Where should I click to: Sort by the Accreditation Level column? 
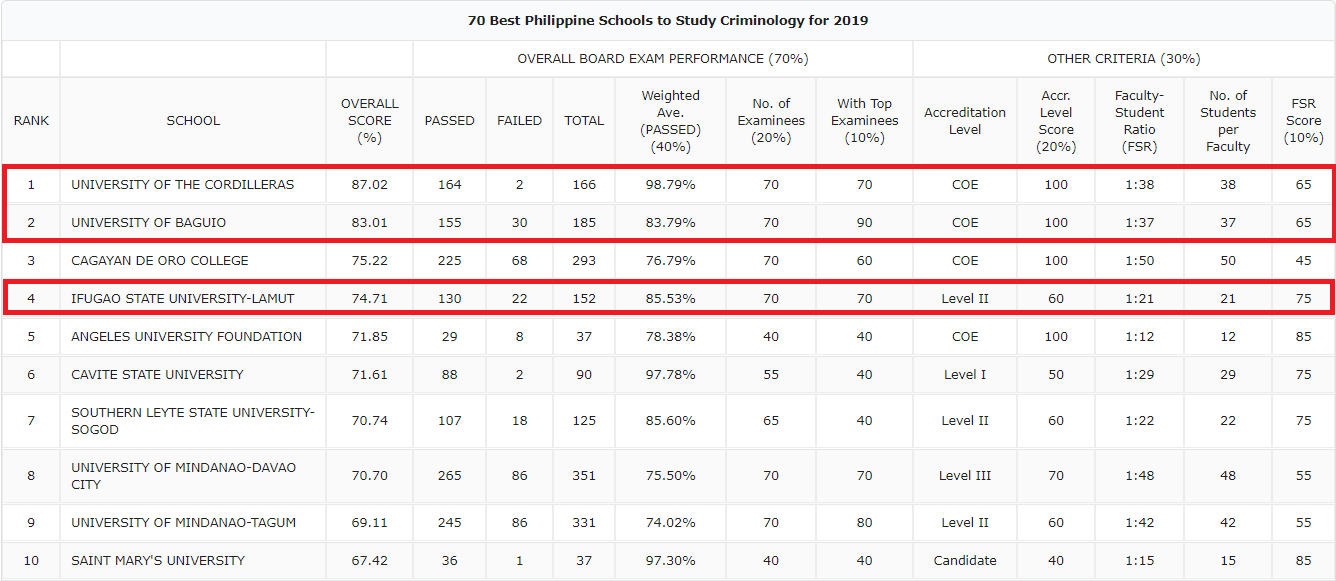pyautogui.click(x=964, y=120)
